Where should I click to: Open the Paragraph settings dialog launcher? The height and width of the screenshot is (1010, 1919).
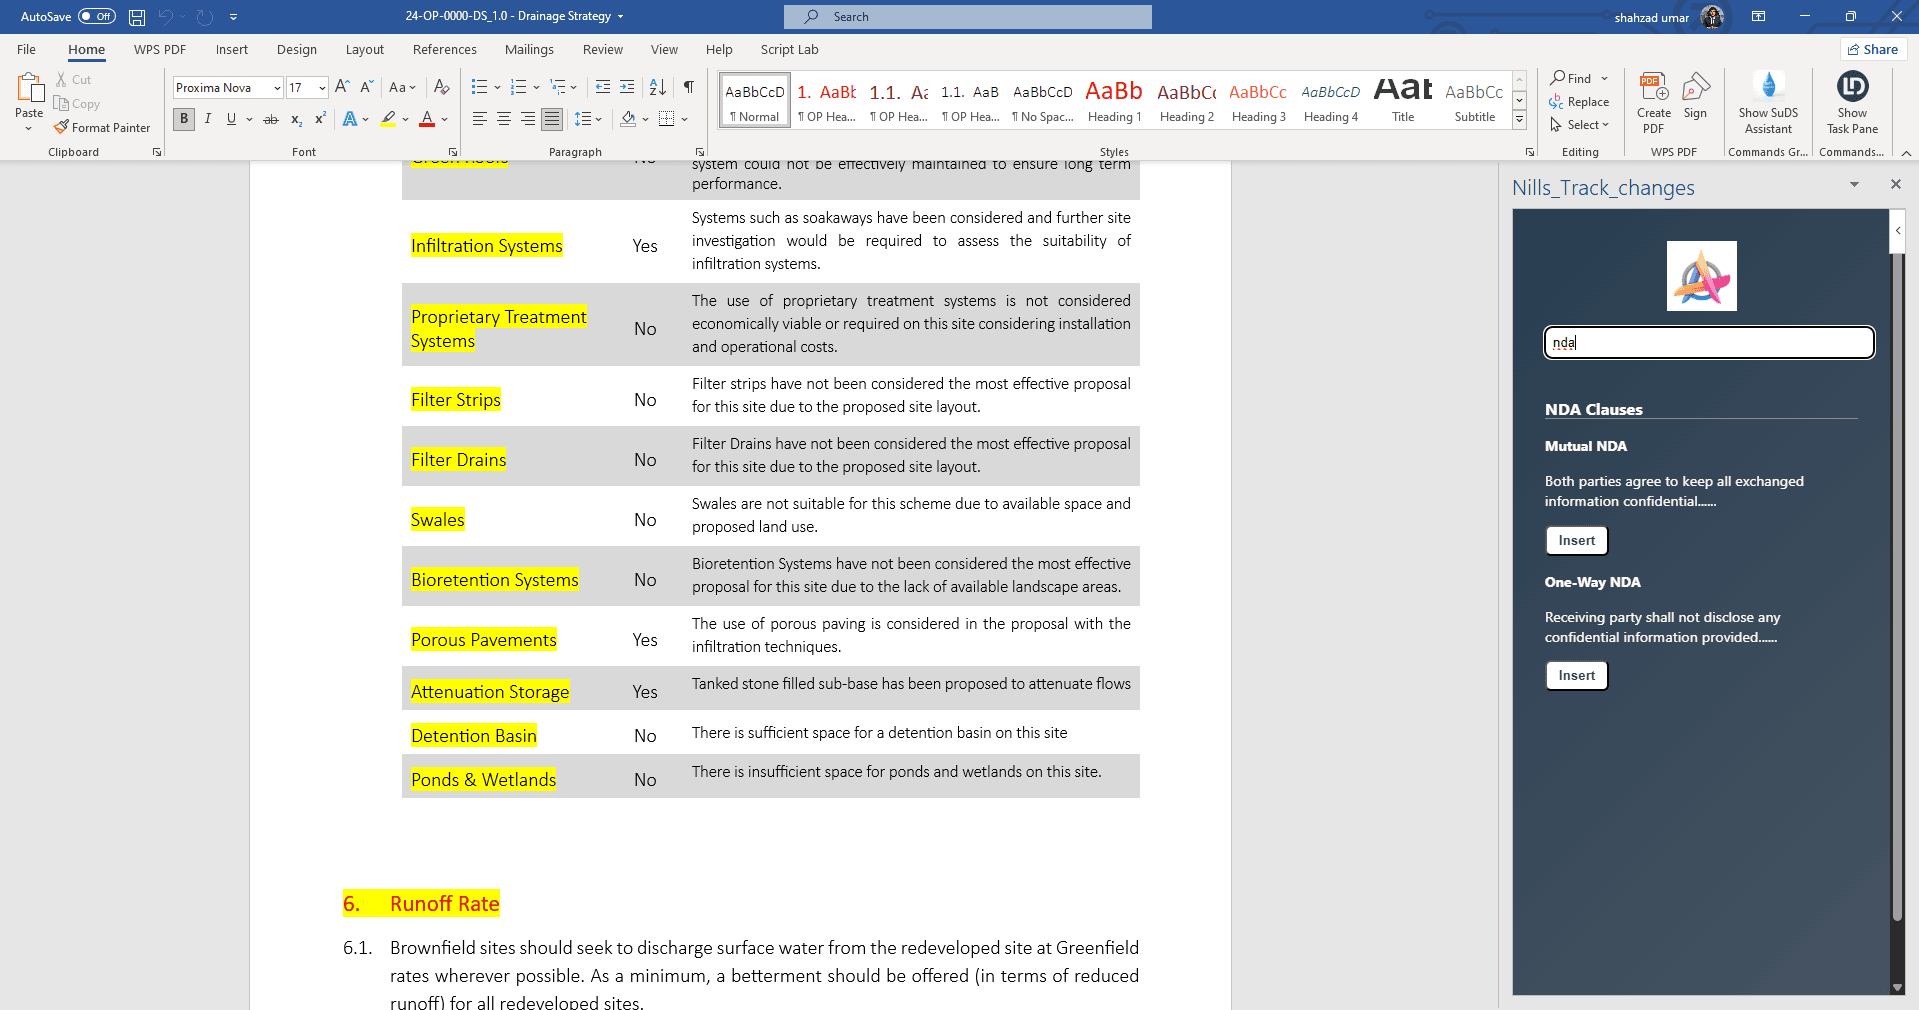[x=699, y=152]
